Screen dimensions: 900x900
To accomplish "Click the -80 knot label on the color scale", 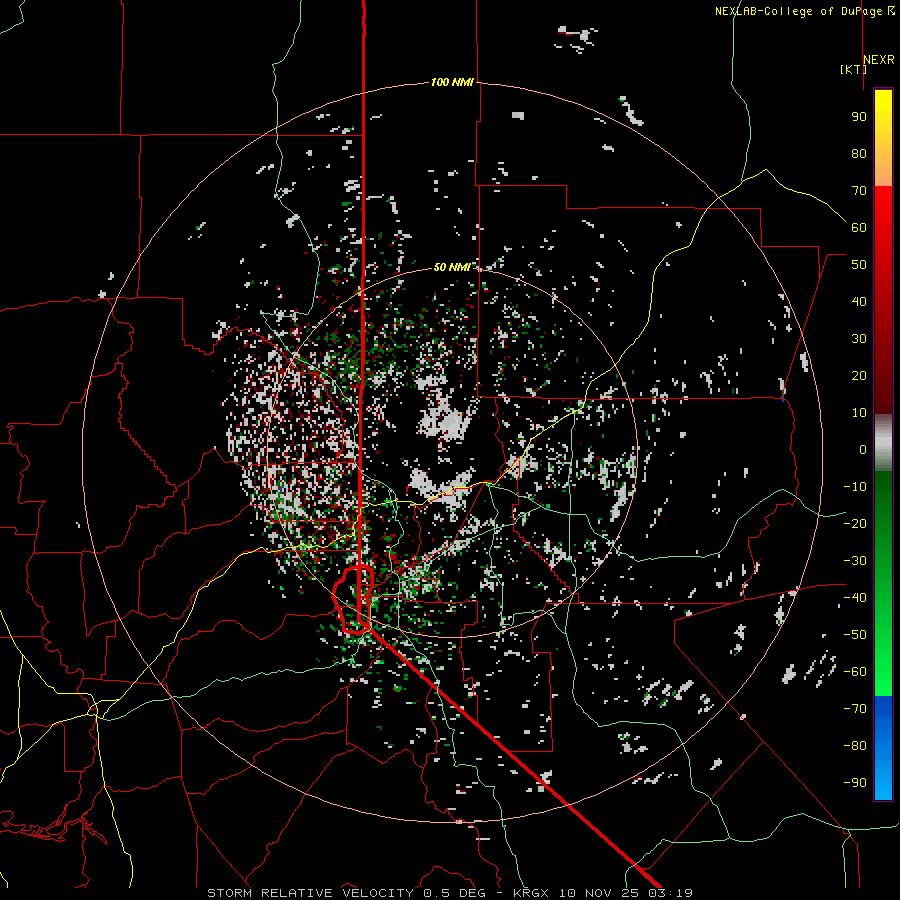I will point(855,746).
